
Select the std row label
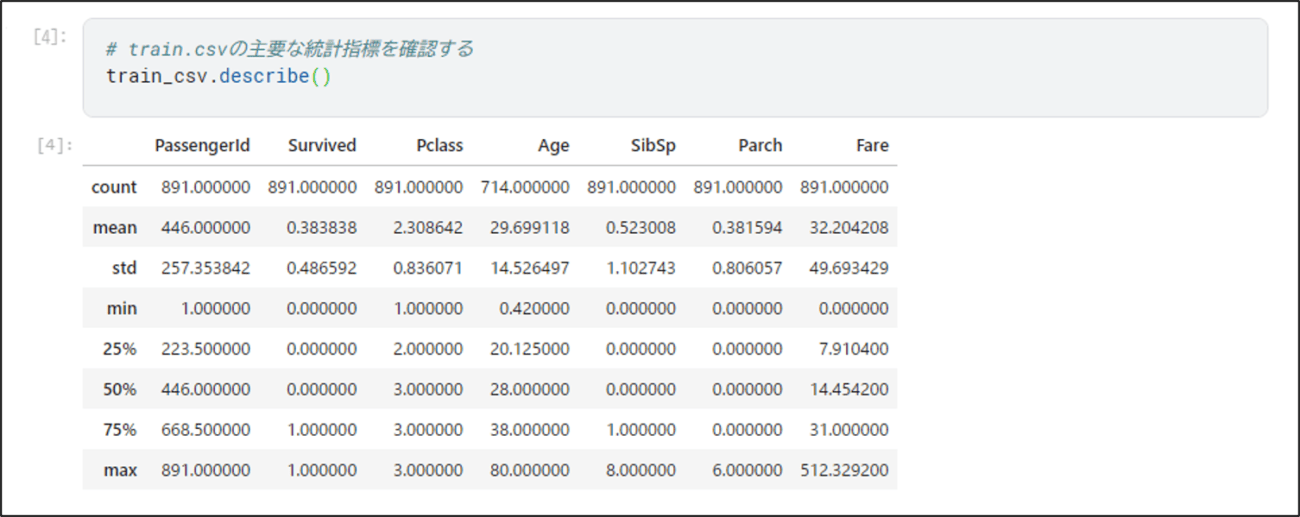(124, 268)
